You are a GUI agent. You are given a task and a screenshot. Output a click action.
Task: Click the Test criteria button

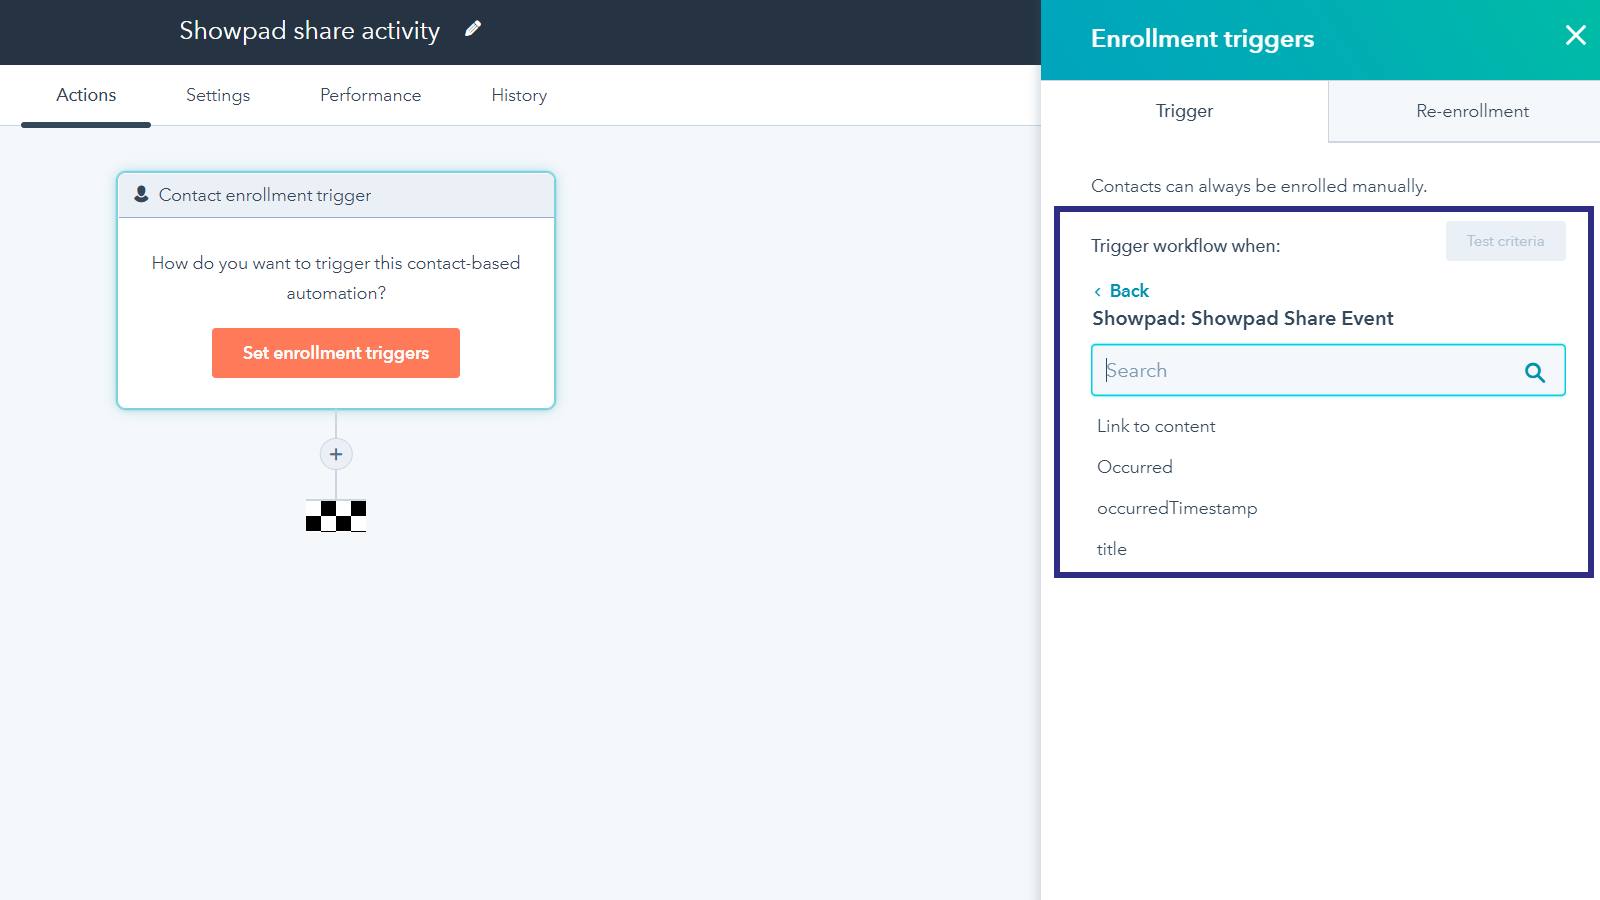tap(1505, 241)
